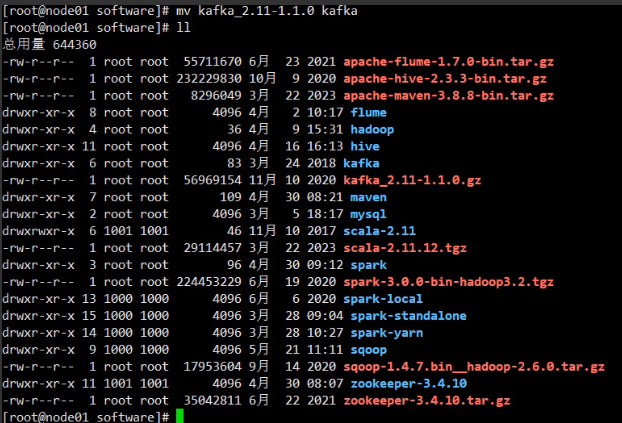Screen dimensions: 622x423
Task: Click the scala-2.11 directory name
Action: 380,231
